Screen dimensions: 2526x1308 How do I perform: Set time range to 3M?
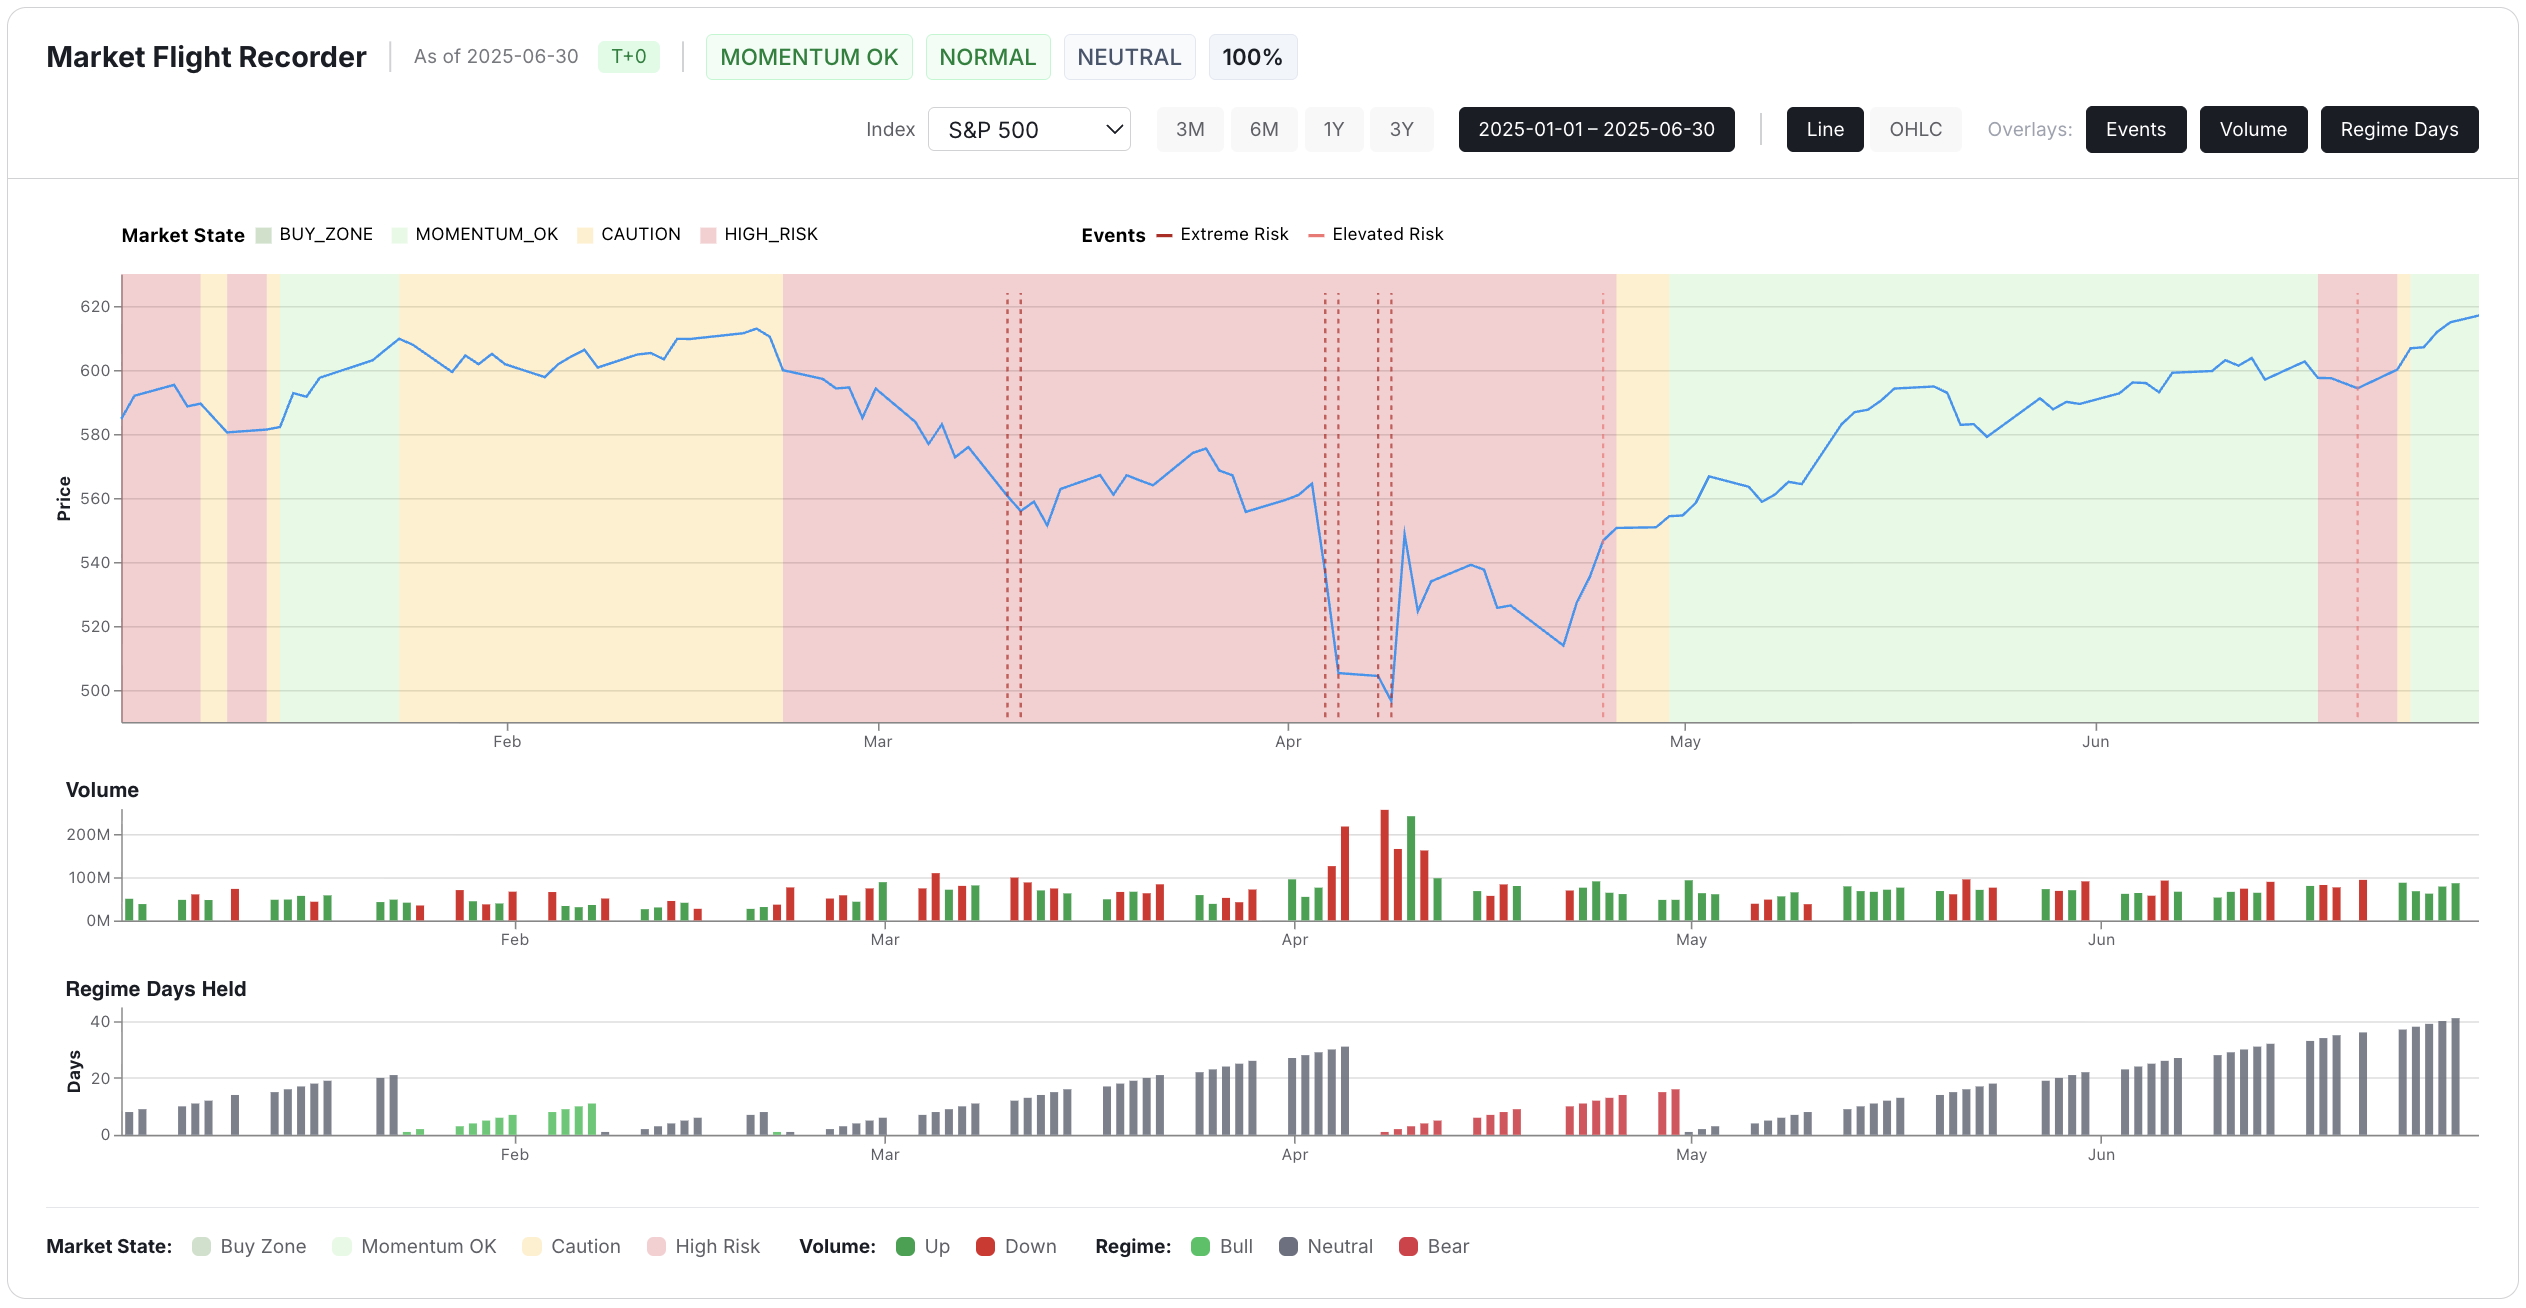(1189, 130)
